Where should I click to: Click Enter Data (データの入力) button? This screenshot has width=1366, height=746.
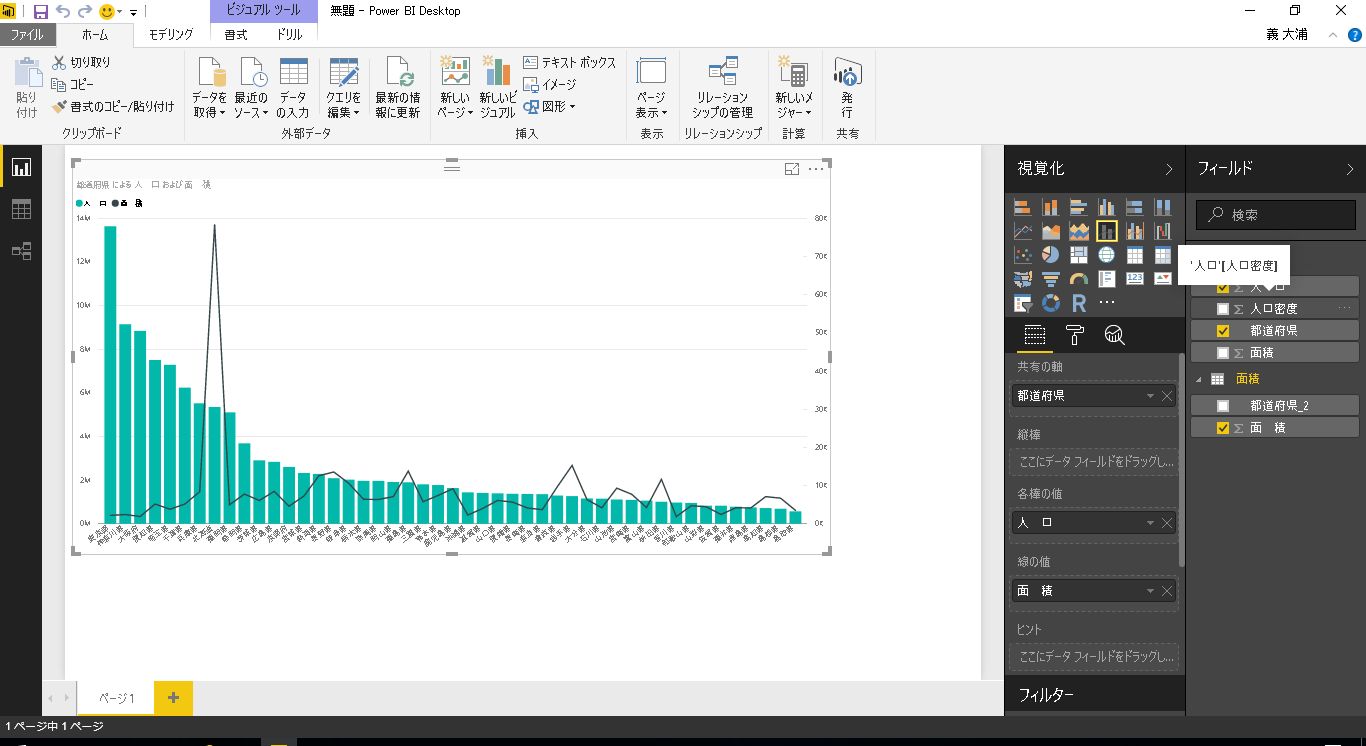293,87
